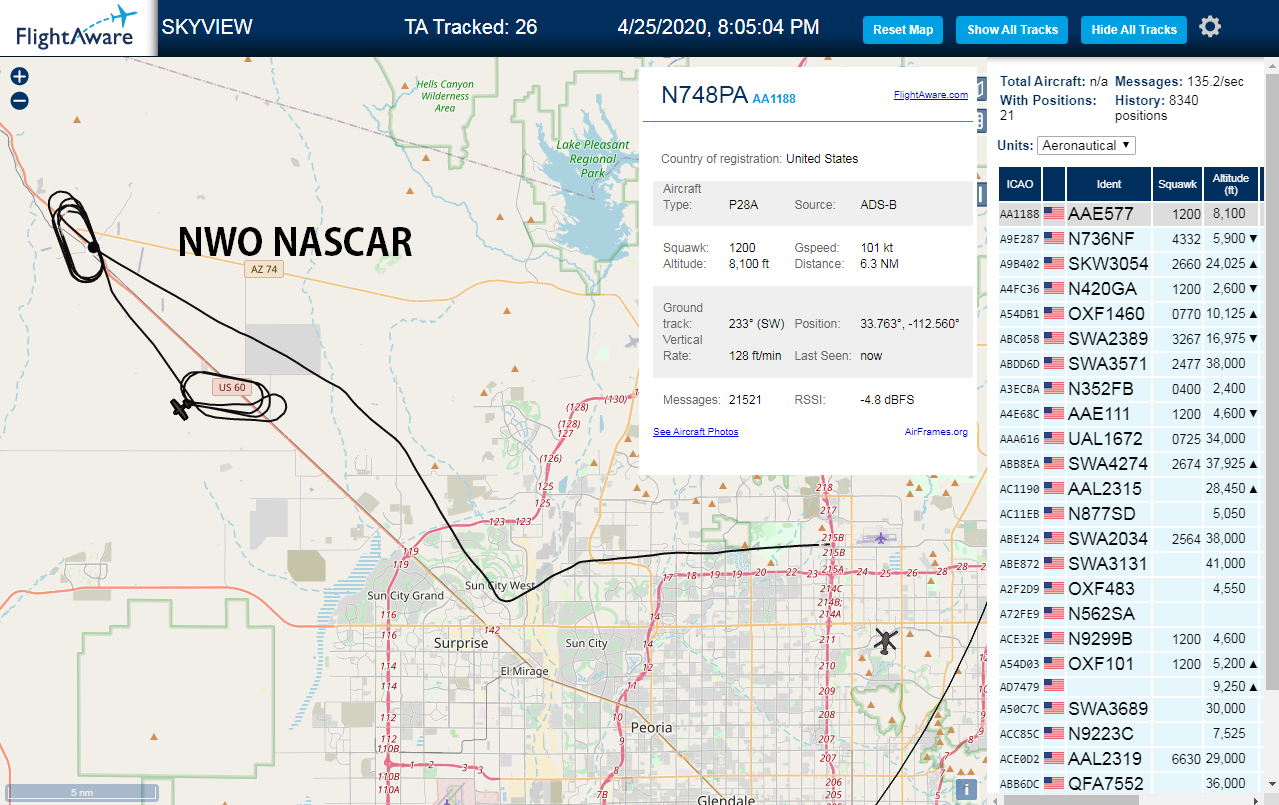Click the US flag in the AD7479 row
1279x805 pixels.
[x=1054, y=685]
